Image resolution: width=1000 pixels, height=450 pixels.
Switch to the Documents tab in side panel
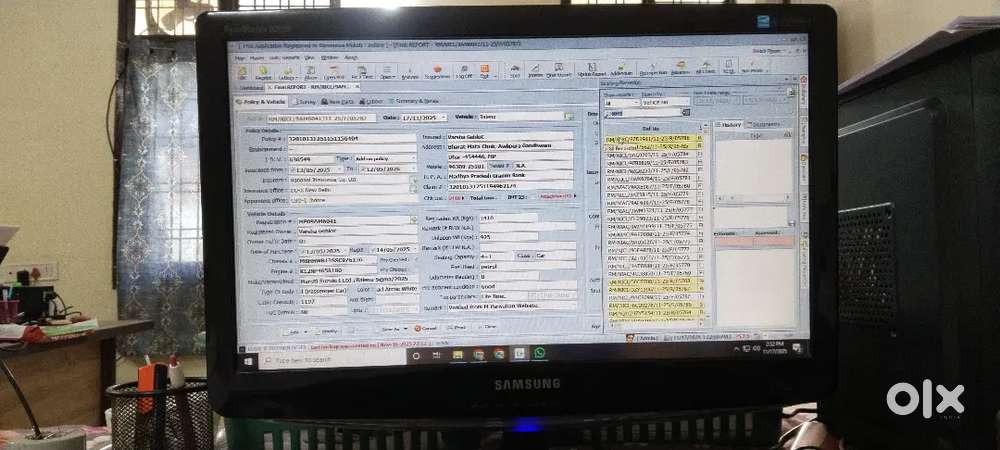point(764,124)
